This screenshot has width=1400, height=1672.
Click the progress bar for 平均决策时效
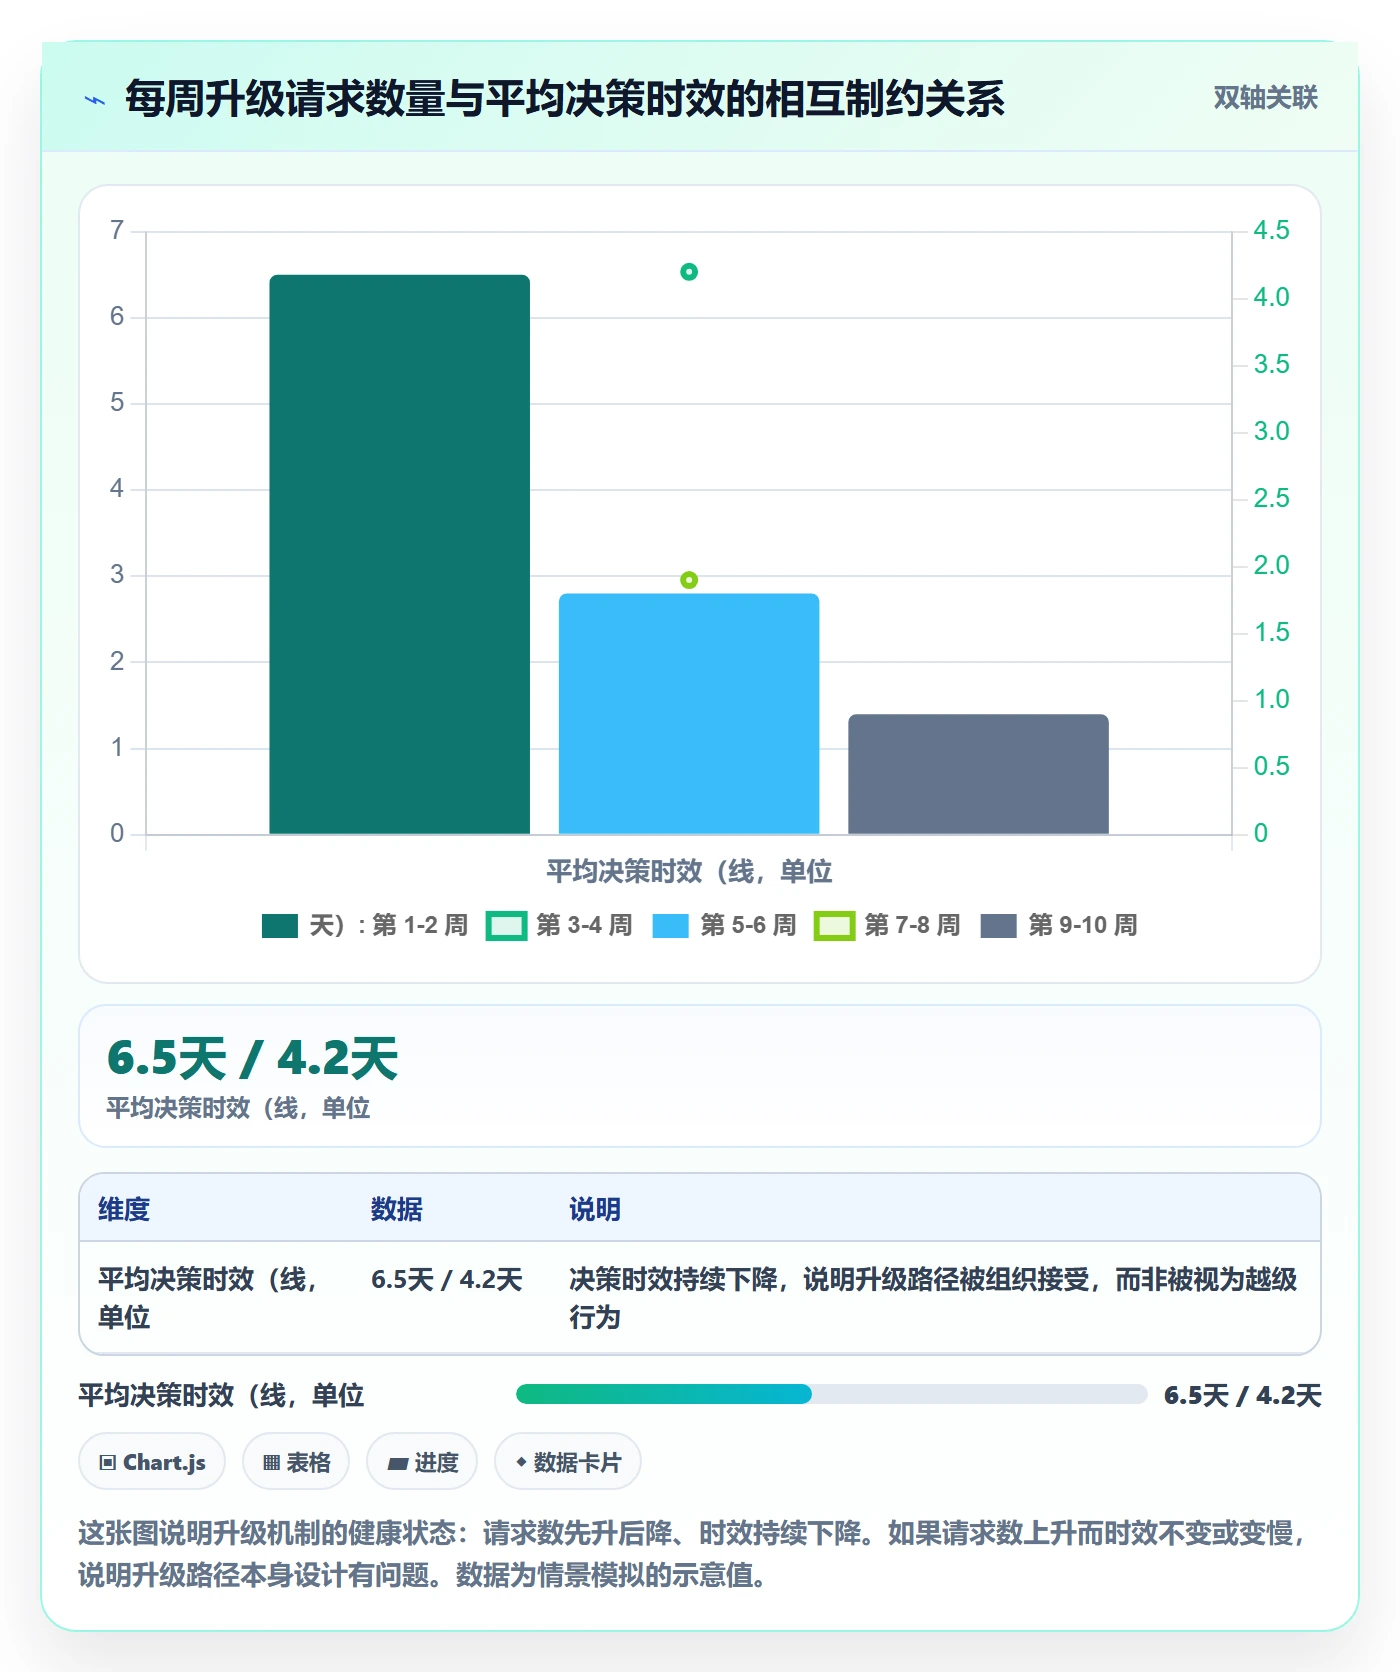coord(831,1394)
